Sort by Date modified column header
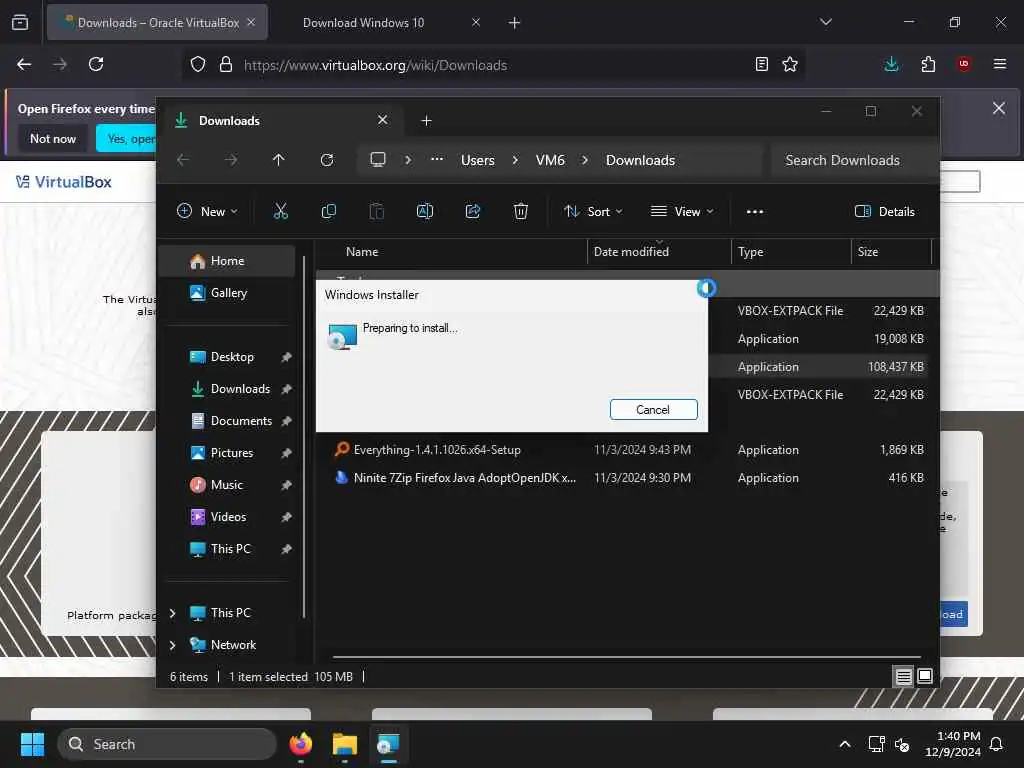This screenshot has height=768, width=1024. click(x=659, y=251)
